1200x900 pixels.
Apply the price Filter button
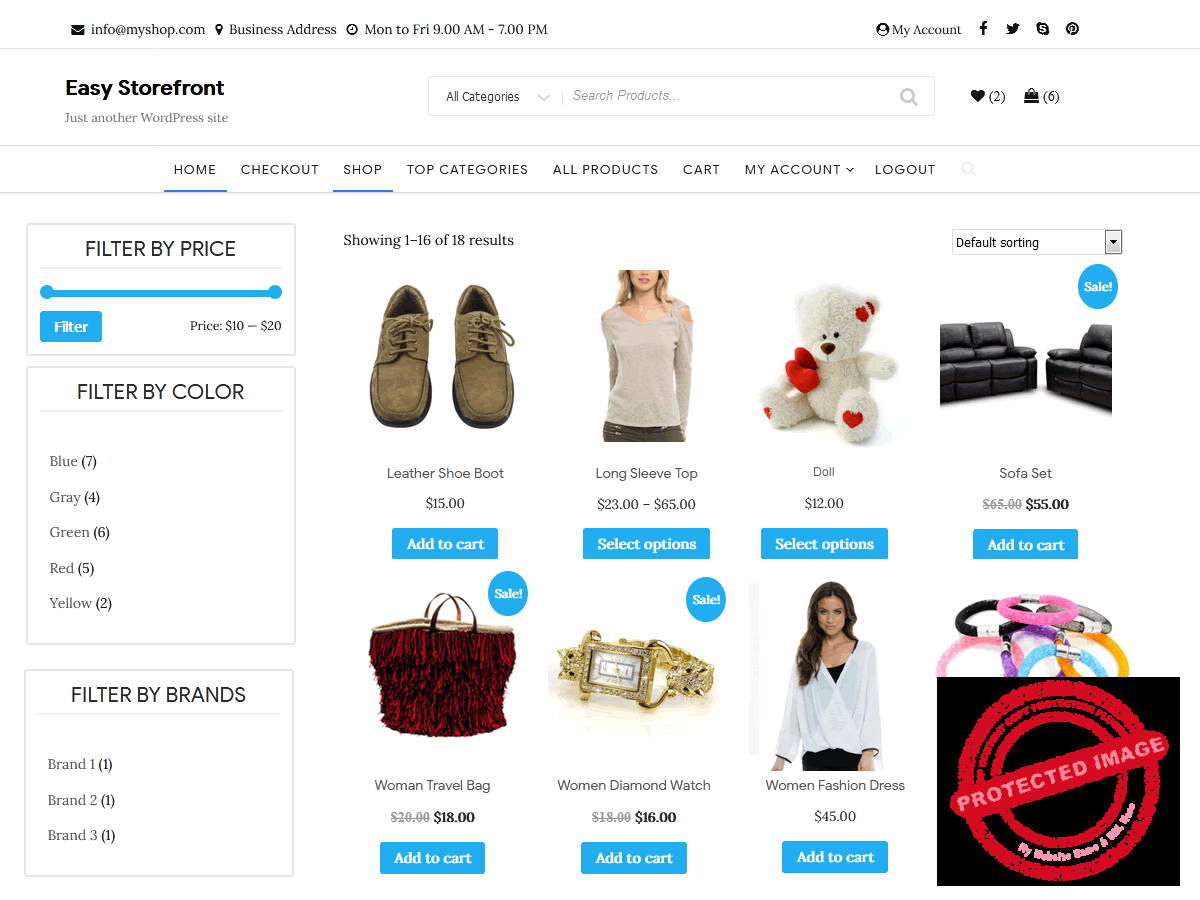click(71, 326)
